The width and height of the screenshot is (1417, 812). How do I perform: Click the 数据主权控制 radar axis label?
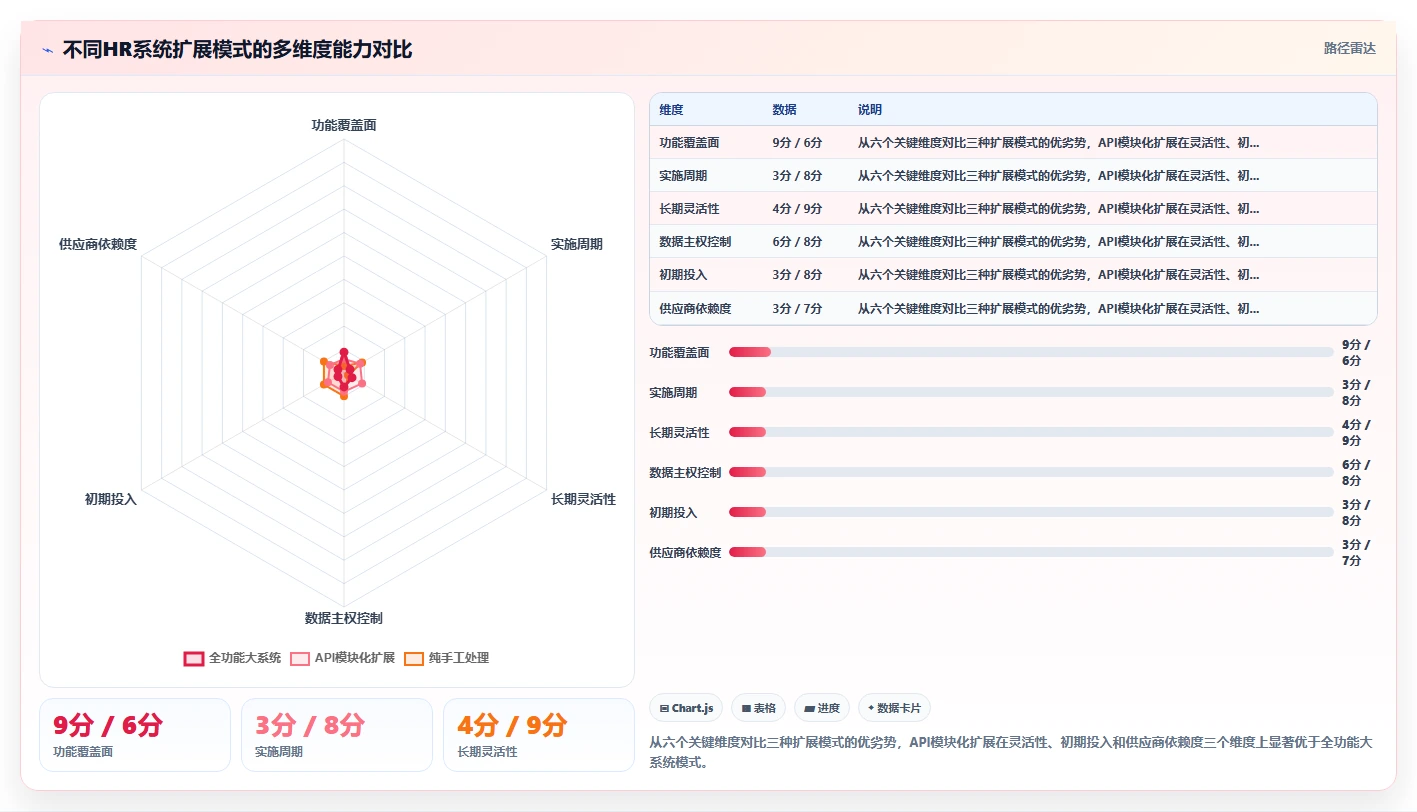(x=344, y=618)
